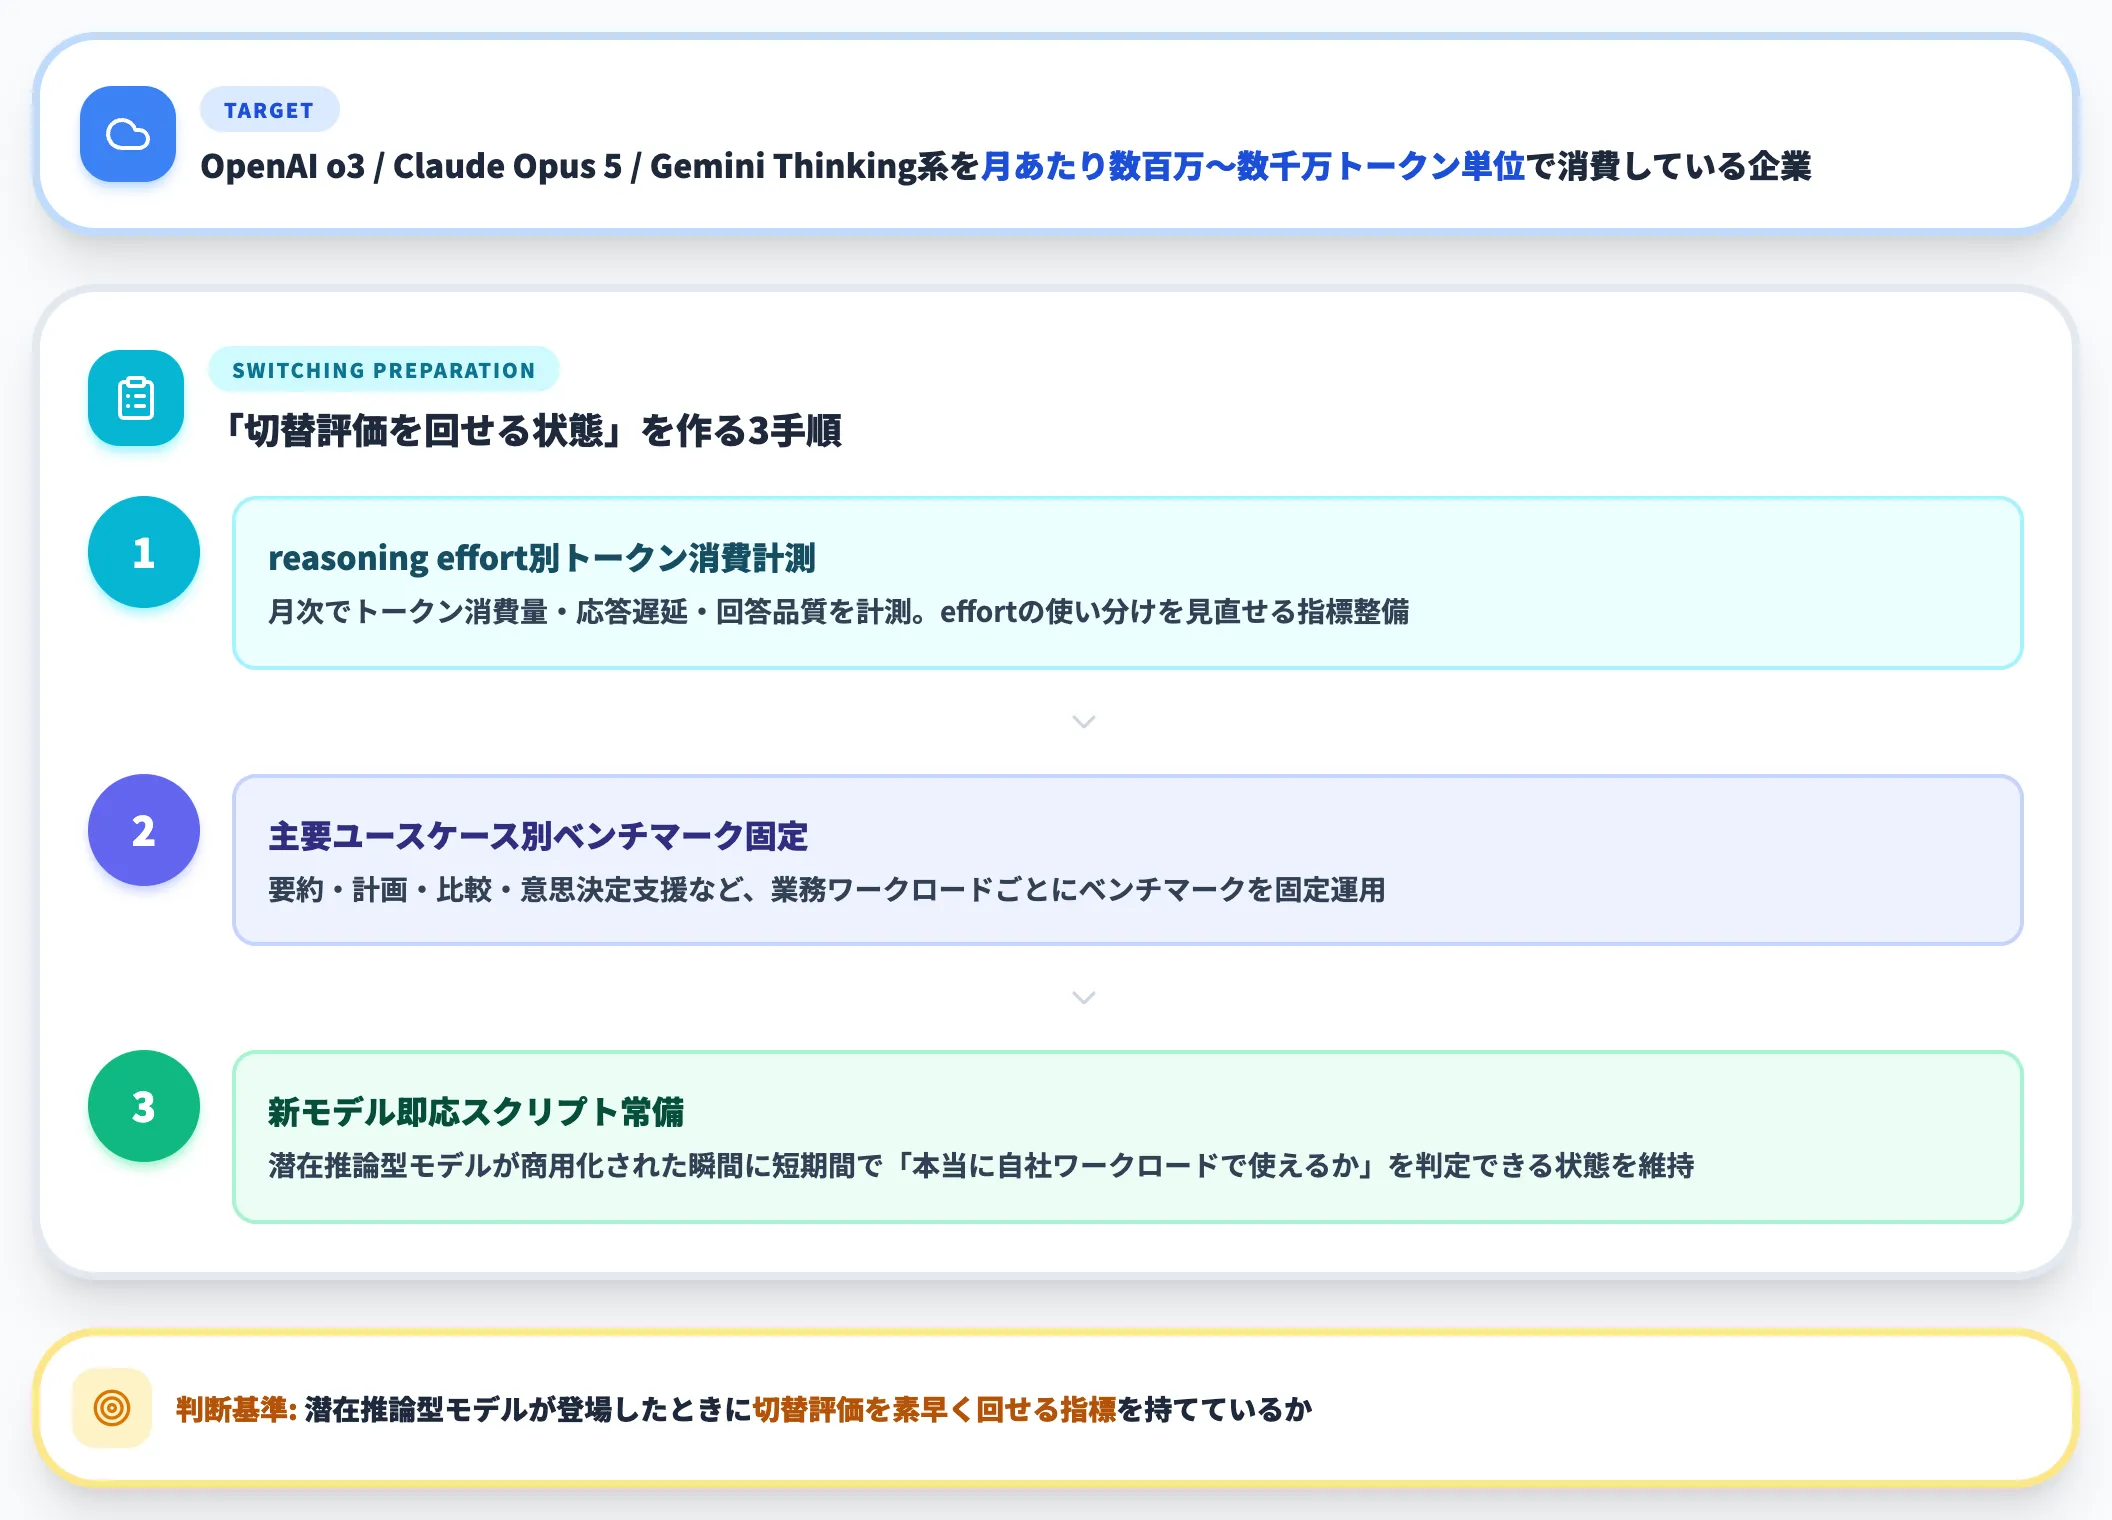
Task: Select the SWITCHING PREPARATION badge
Action: tap(384, 370)
